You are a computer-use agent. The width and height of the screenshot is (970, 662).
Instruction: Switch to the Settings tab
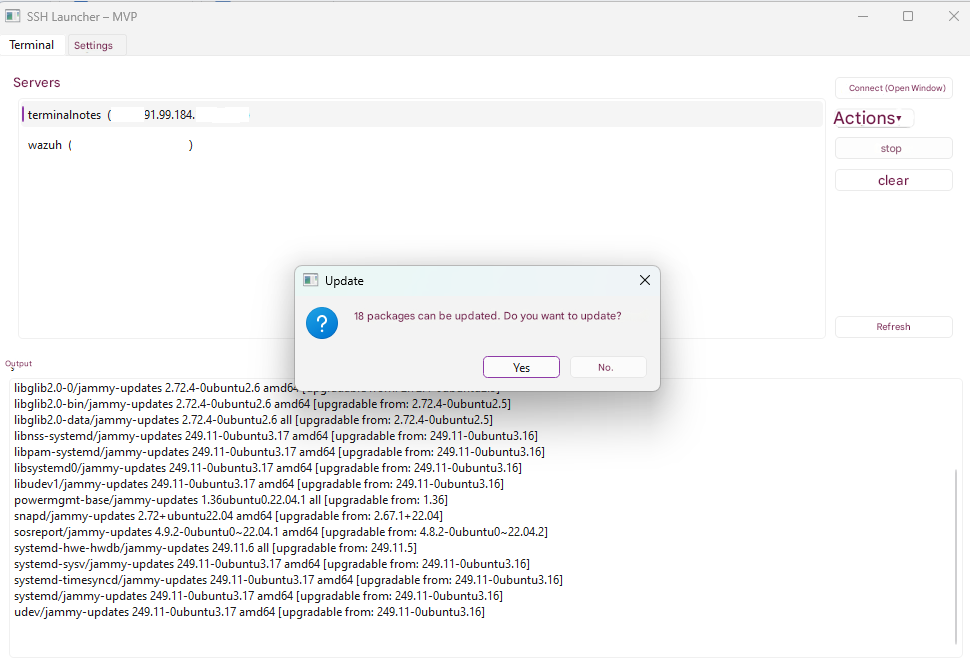(93, 45)
